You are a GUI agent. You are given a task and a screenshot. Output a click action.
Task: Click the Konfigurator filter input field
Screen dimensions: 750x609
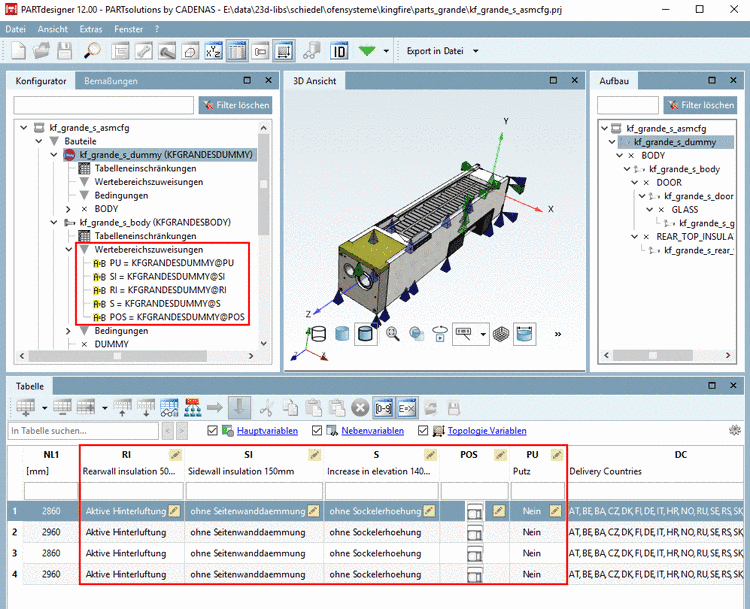point(104,105)
